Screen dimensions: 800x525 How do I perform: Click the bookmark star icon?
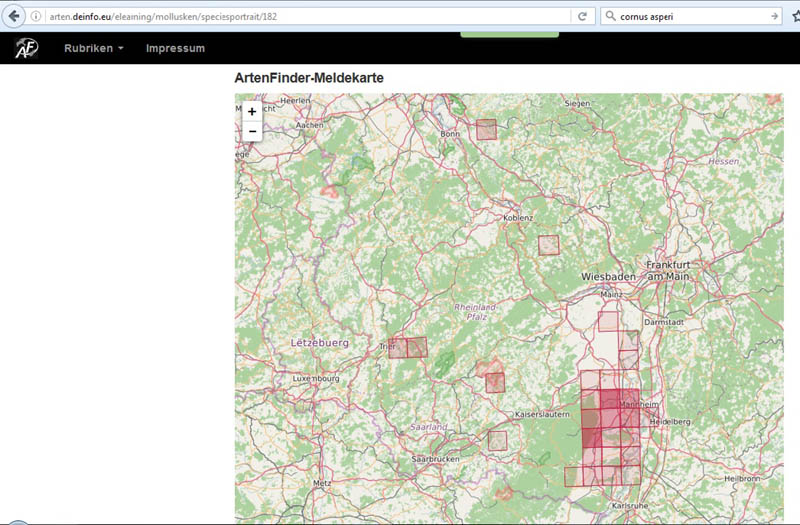click(x=794, y=17)
